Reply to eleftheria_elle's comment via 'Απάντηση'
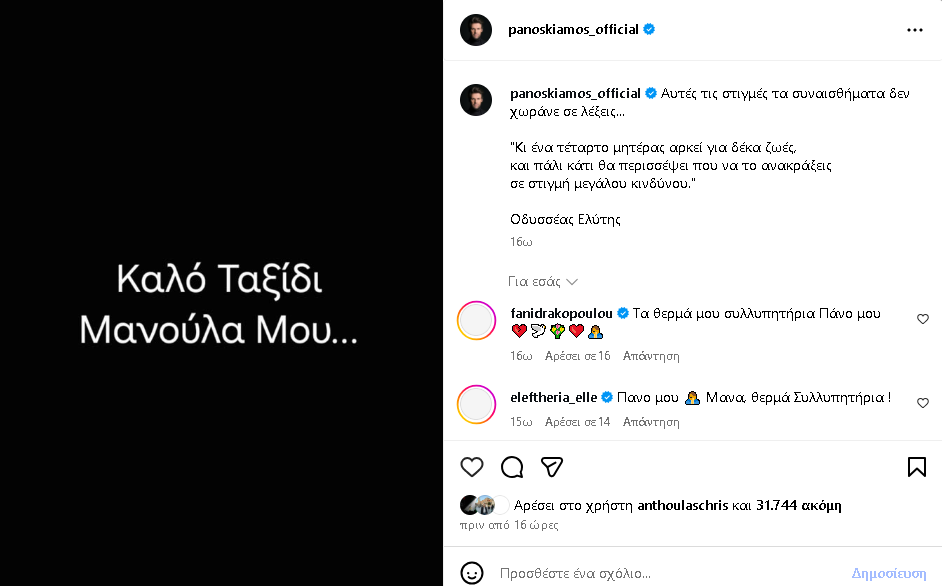Screen dimensions: 942x586 (x=651, y=422)
